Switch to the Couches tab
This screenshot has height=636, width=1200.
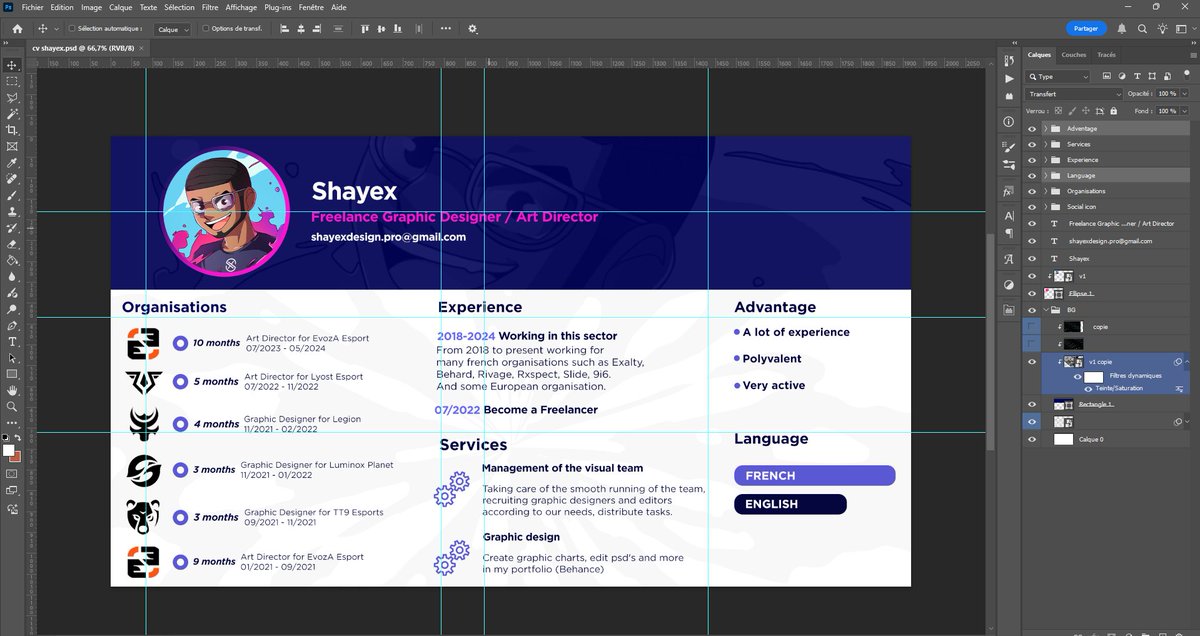1074,55
